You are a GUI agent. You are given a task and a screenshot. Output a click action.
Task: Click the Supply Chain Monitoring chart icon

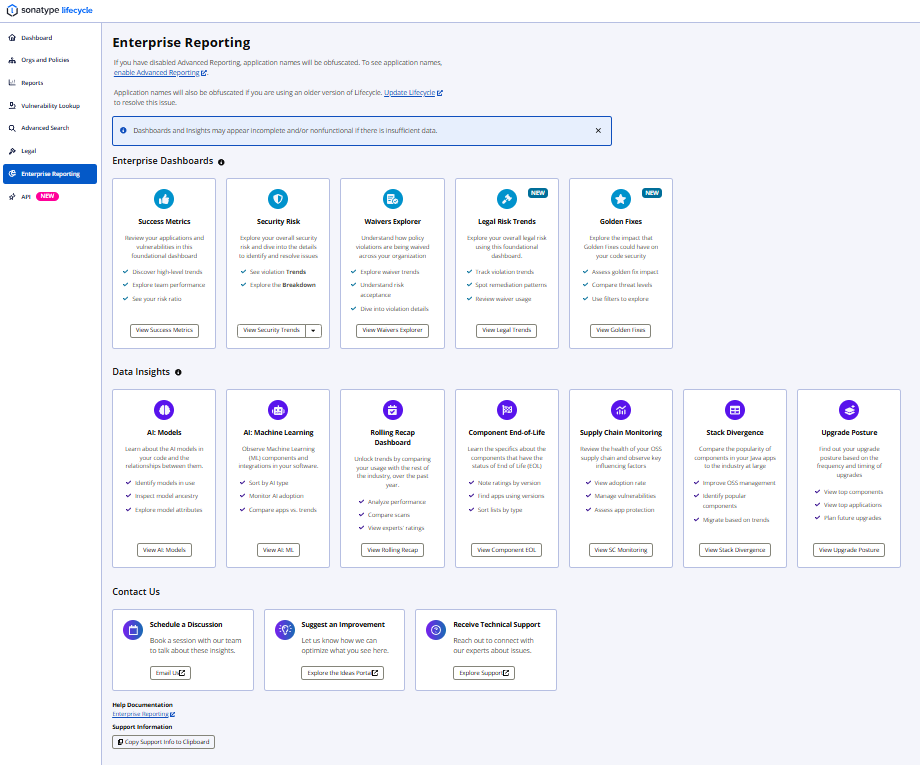[x=621, y=410]
